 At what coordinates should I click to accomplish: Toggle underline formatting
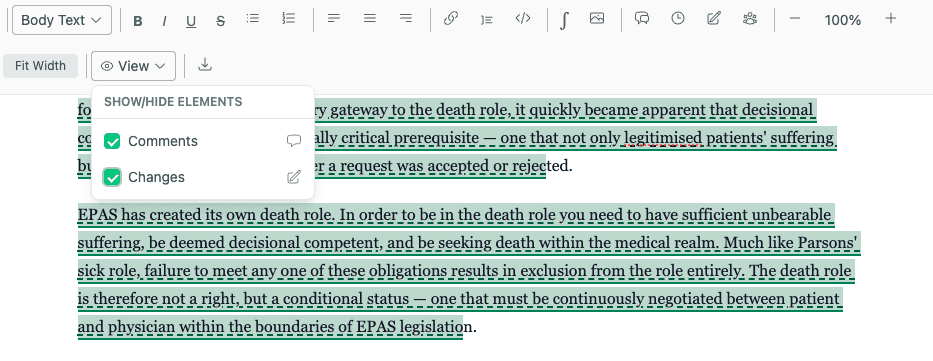(x=191, y=22)
